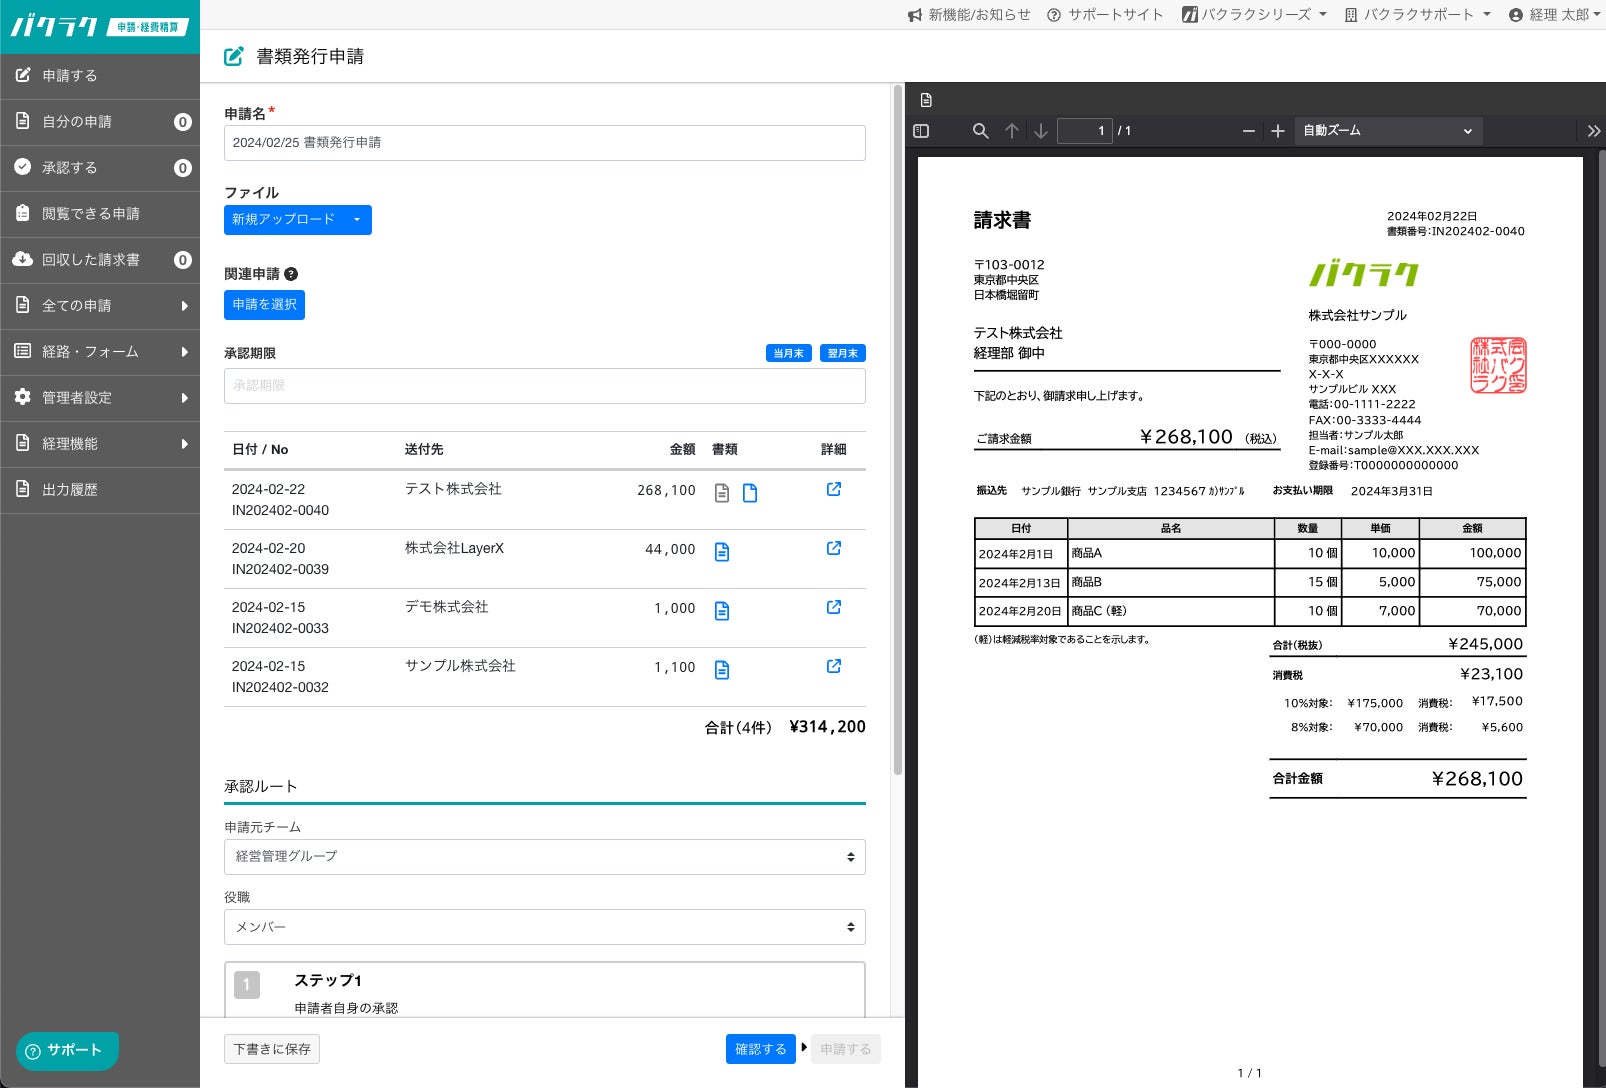This screenshot has height=1088, width=1606.
Task: Click the バクラク logo in the header
Action: pyautogui.click(x=100, y=26)
